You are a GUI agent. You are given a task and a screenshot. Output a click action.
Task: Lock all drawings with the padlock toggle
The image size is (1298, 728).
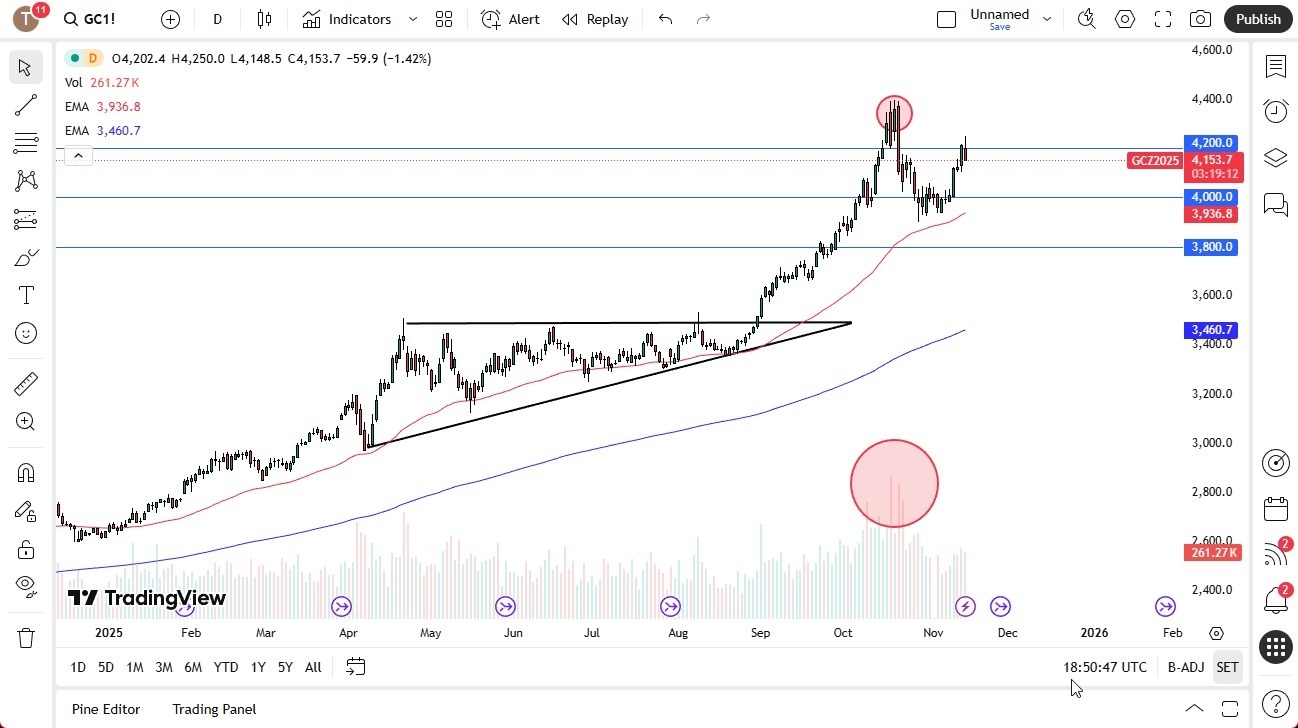coord(26,547)
